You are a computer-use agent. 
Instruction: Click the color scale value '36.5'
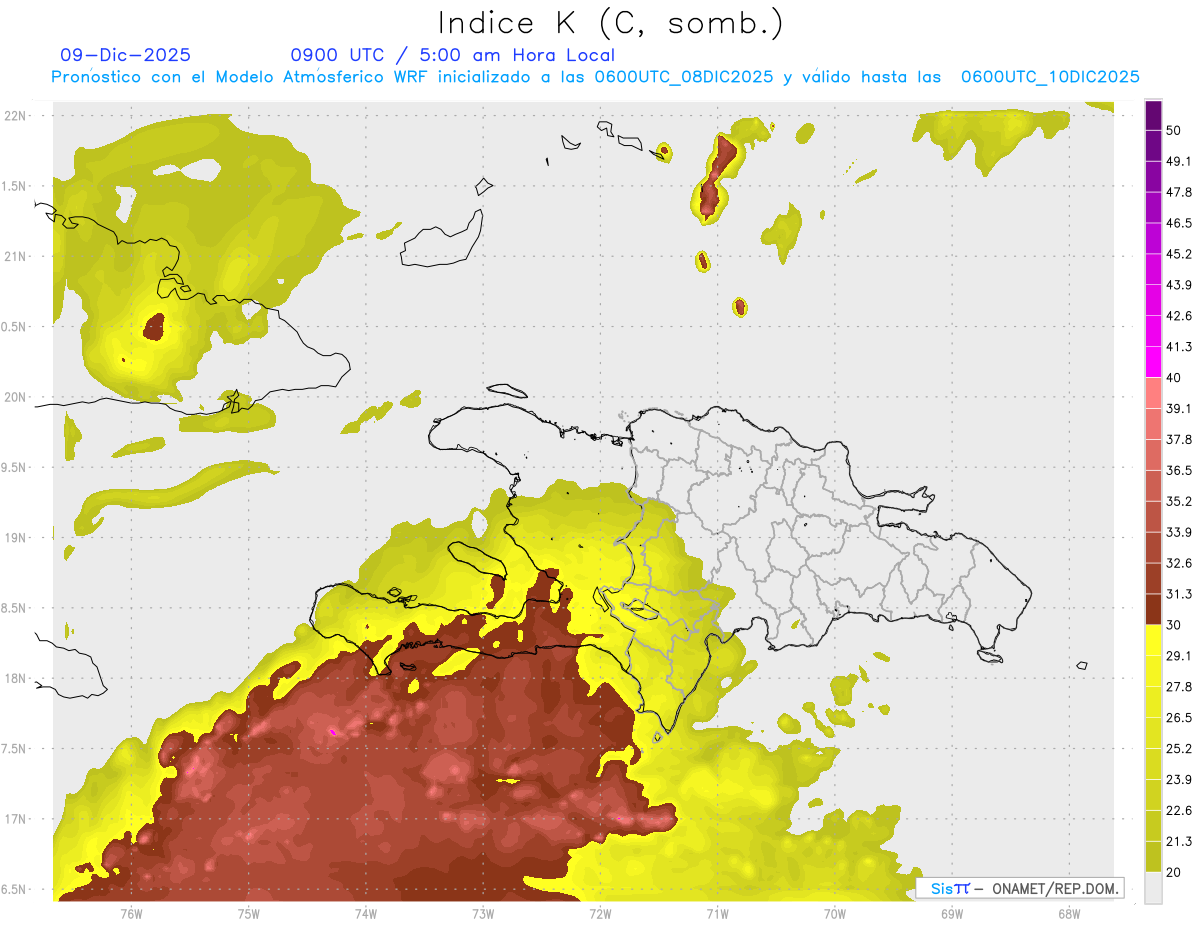point(1180,471)
